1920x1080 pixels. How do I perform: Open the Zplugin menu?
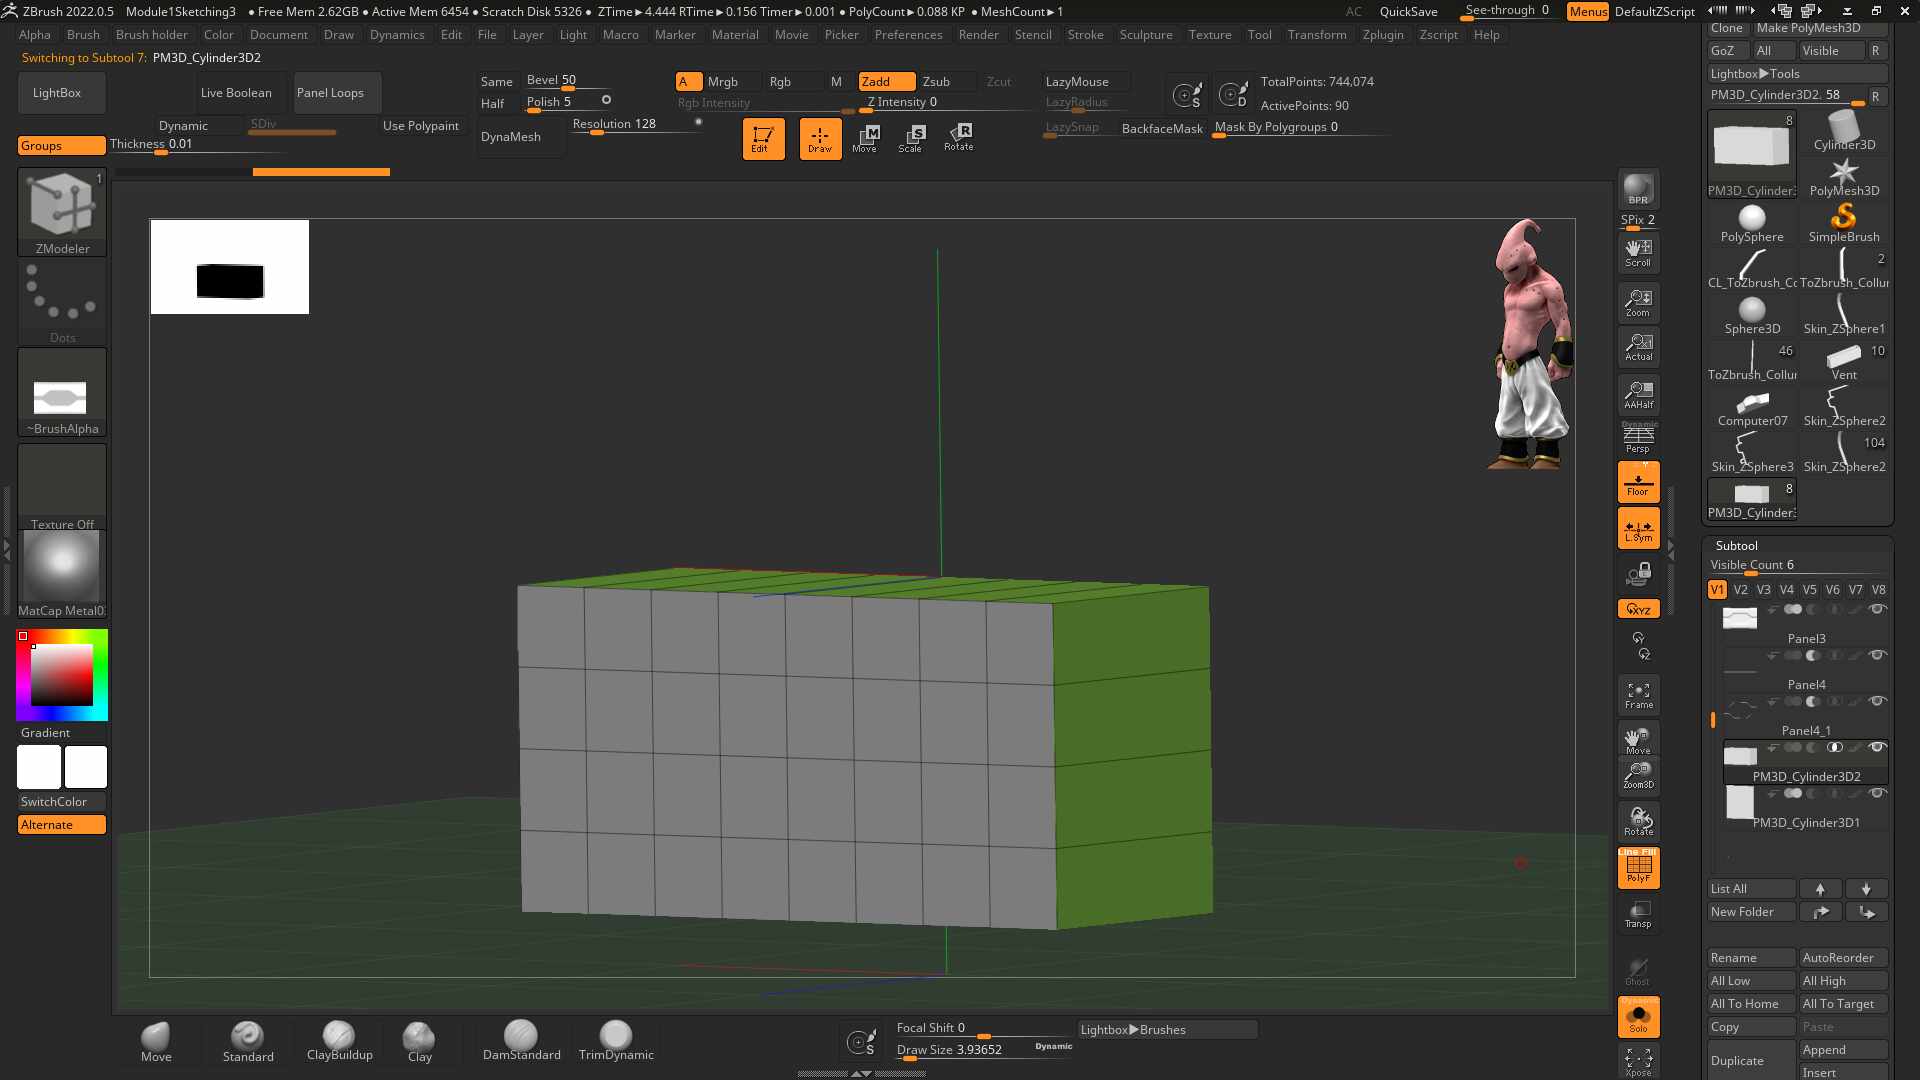click(x=1383, y=35)
